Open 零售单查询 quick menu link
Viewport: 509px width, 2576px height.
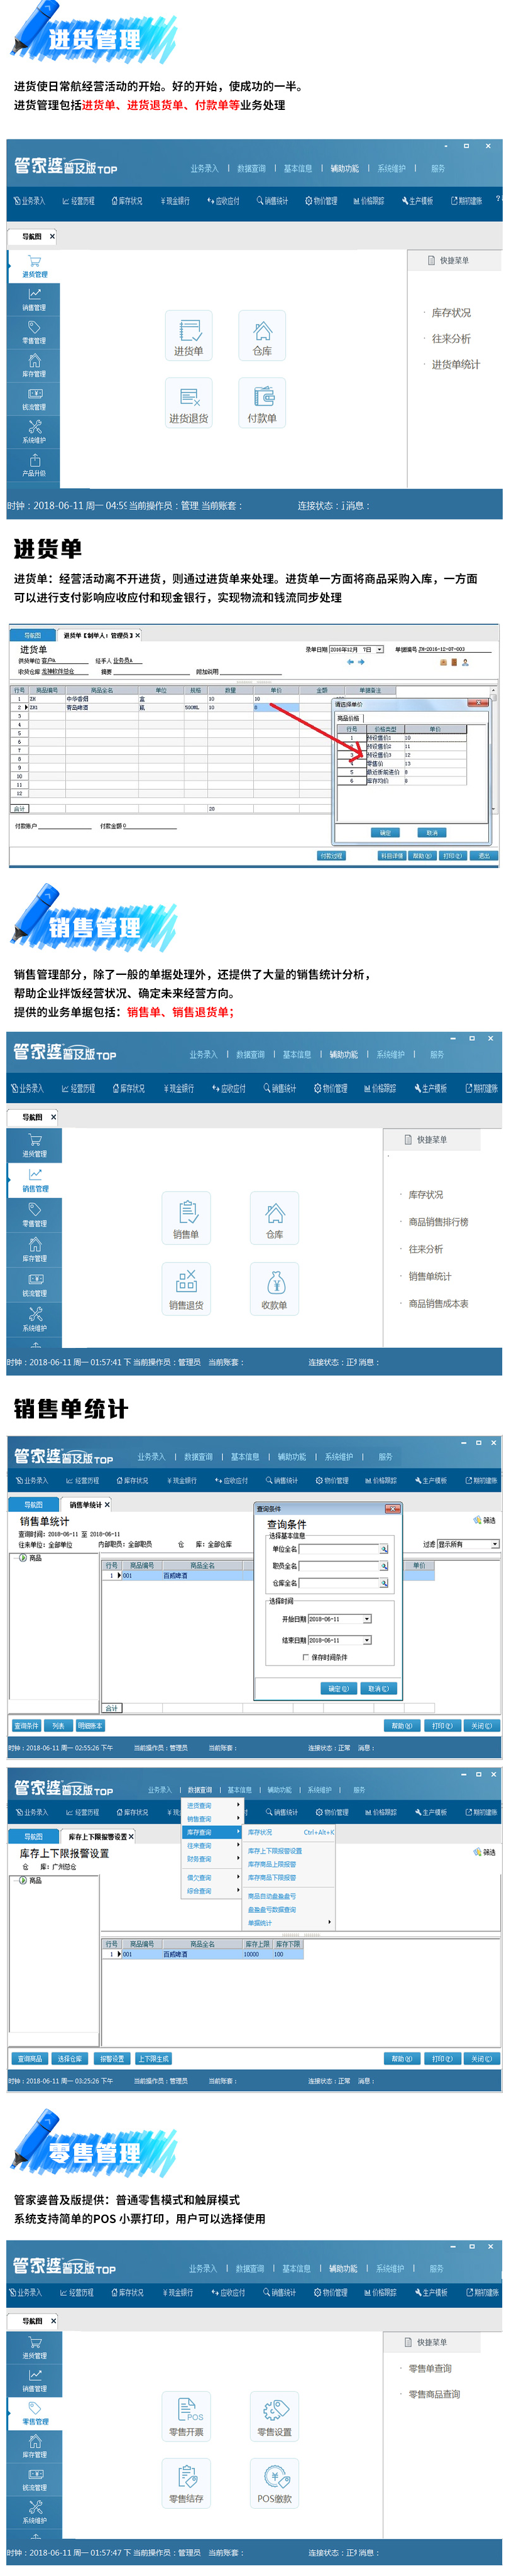coord(430,2369)
